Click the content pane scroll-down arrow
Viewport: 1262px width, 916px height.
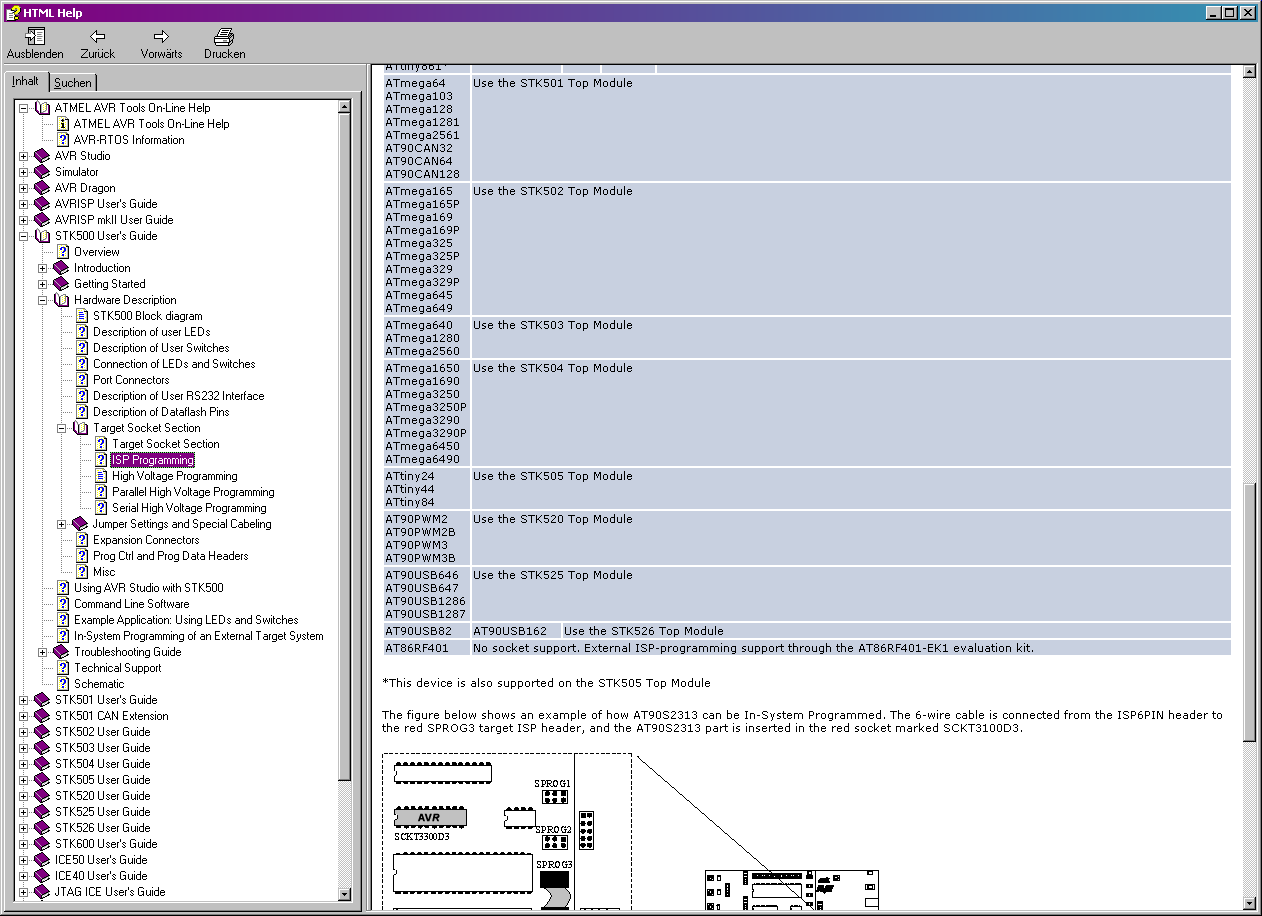click(1248, 903)
